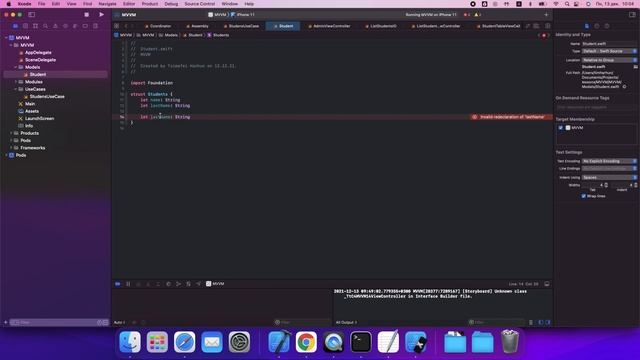This screenshot has height=360, width=640.
Task: Click the Indent width stepper
Action: pyautogui.click(x=636, y=185)
